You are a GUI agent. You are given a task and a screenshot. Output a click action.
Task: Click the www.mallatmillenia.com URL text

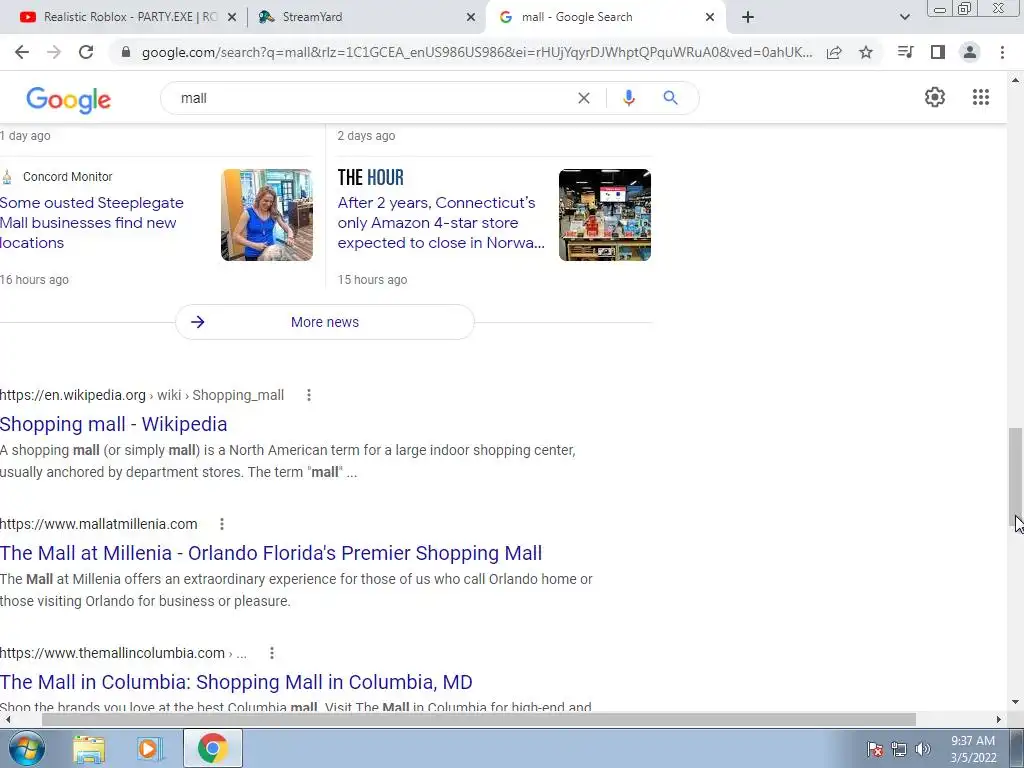(99, 524)
